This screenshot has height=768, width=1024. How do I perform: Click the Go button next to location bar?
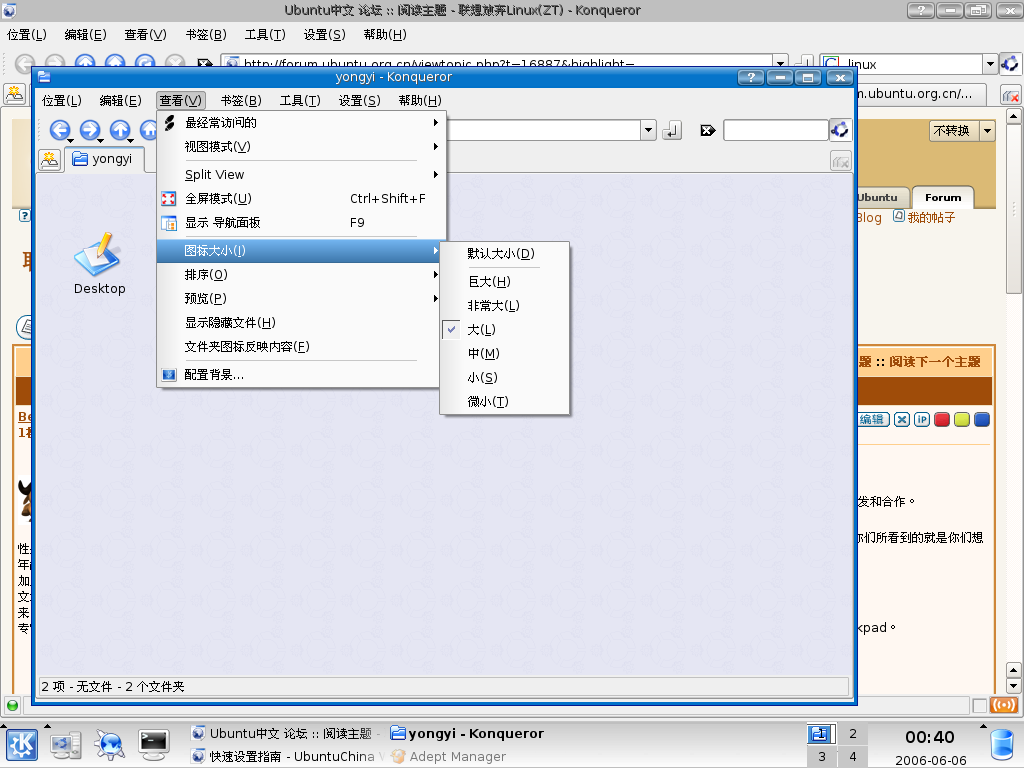[x=672, y=131]
